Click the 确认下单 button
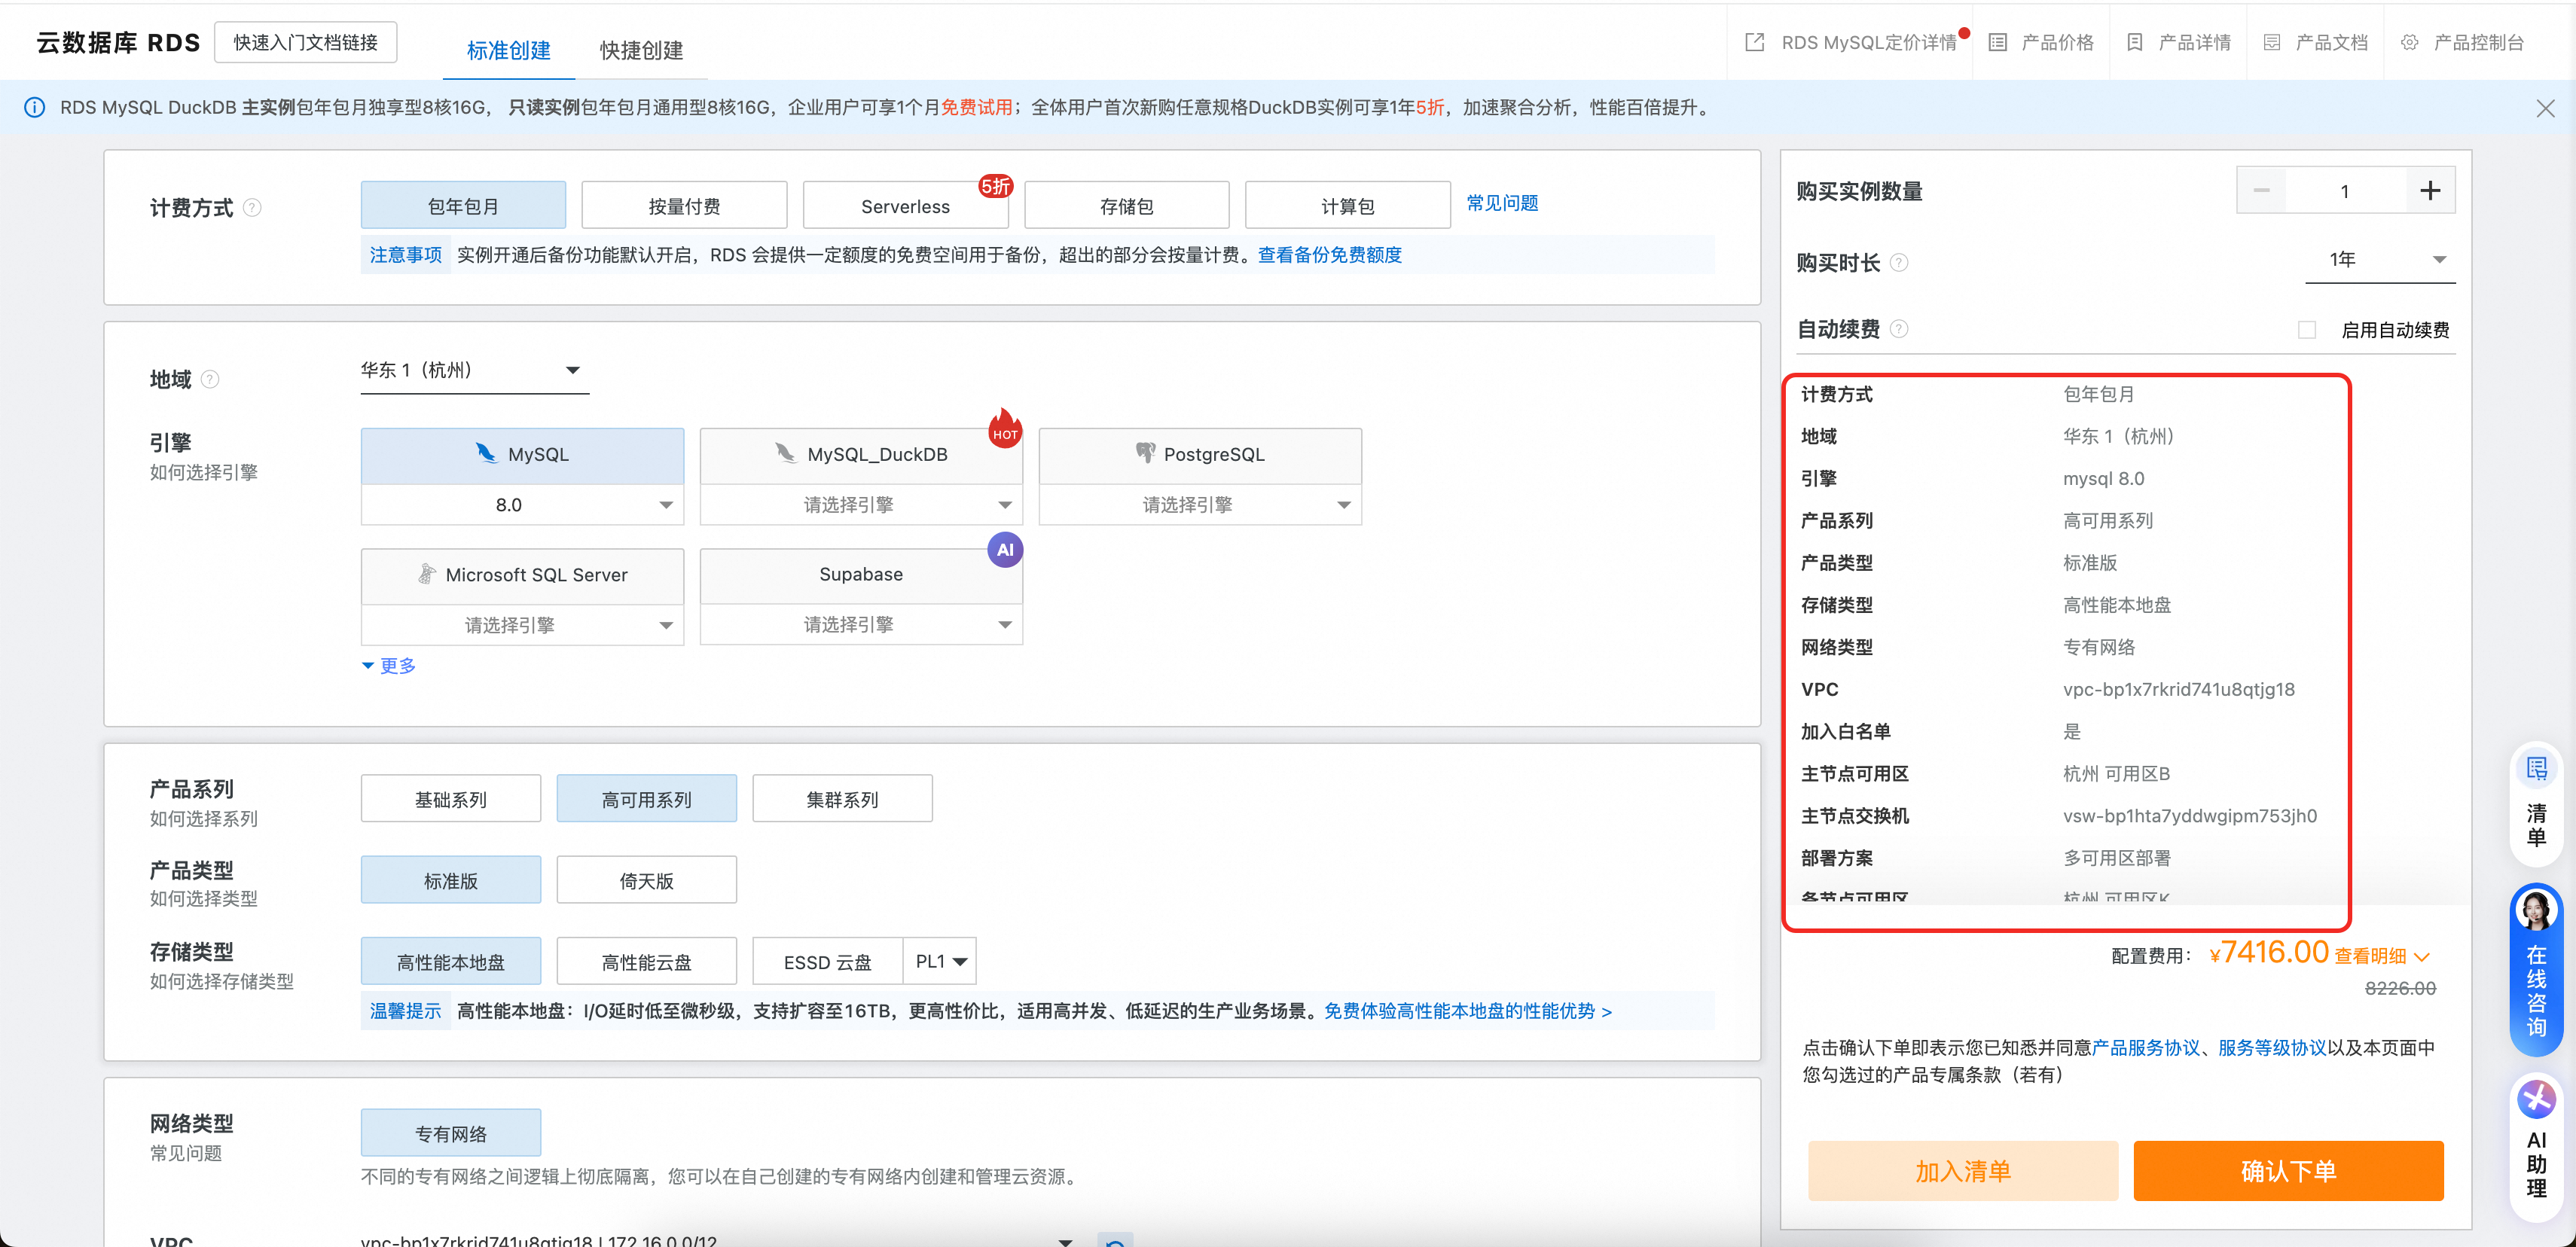 coord(2289,1171)
